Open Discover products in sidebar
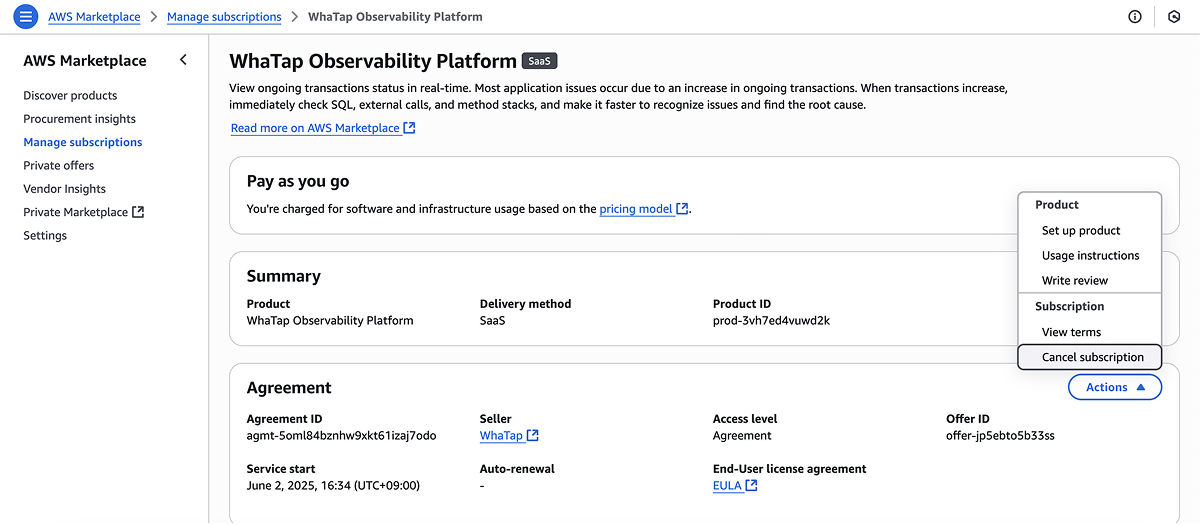The width and height of the screenshot is (1200, 525). click(x=70, y=96)
